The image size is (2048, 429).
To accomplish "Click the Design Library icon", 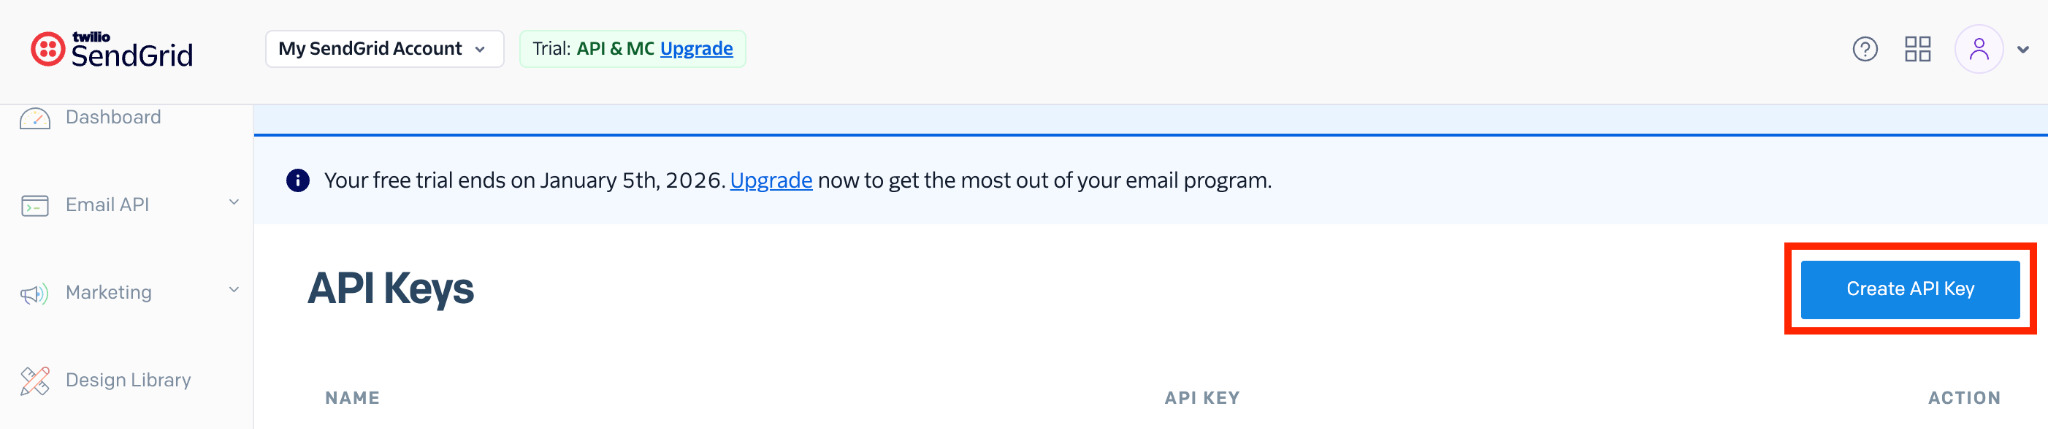I will [x=35, y=380].
